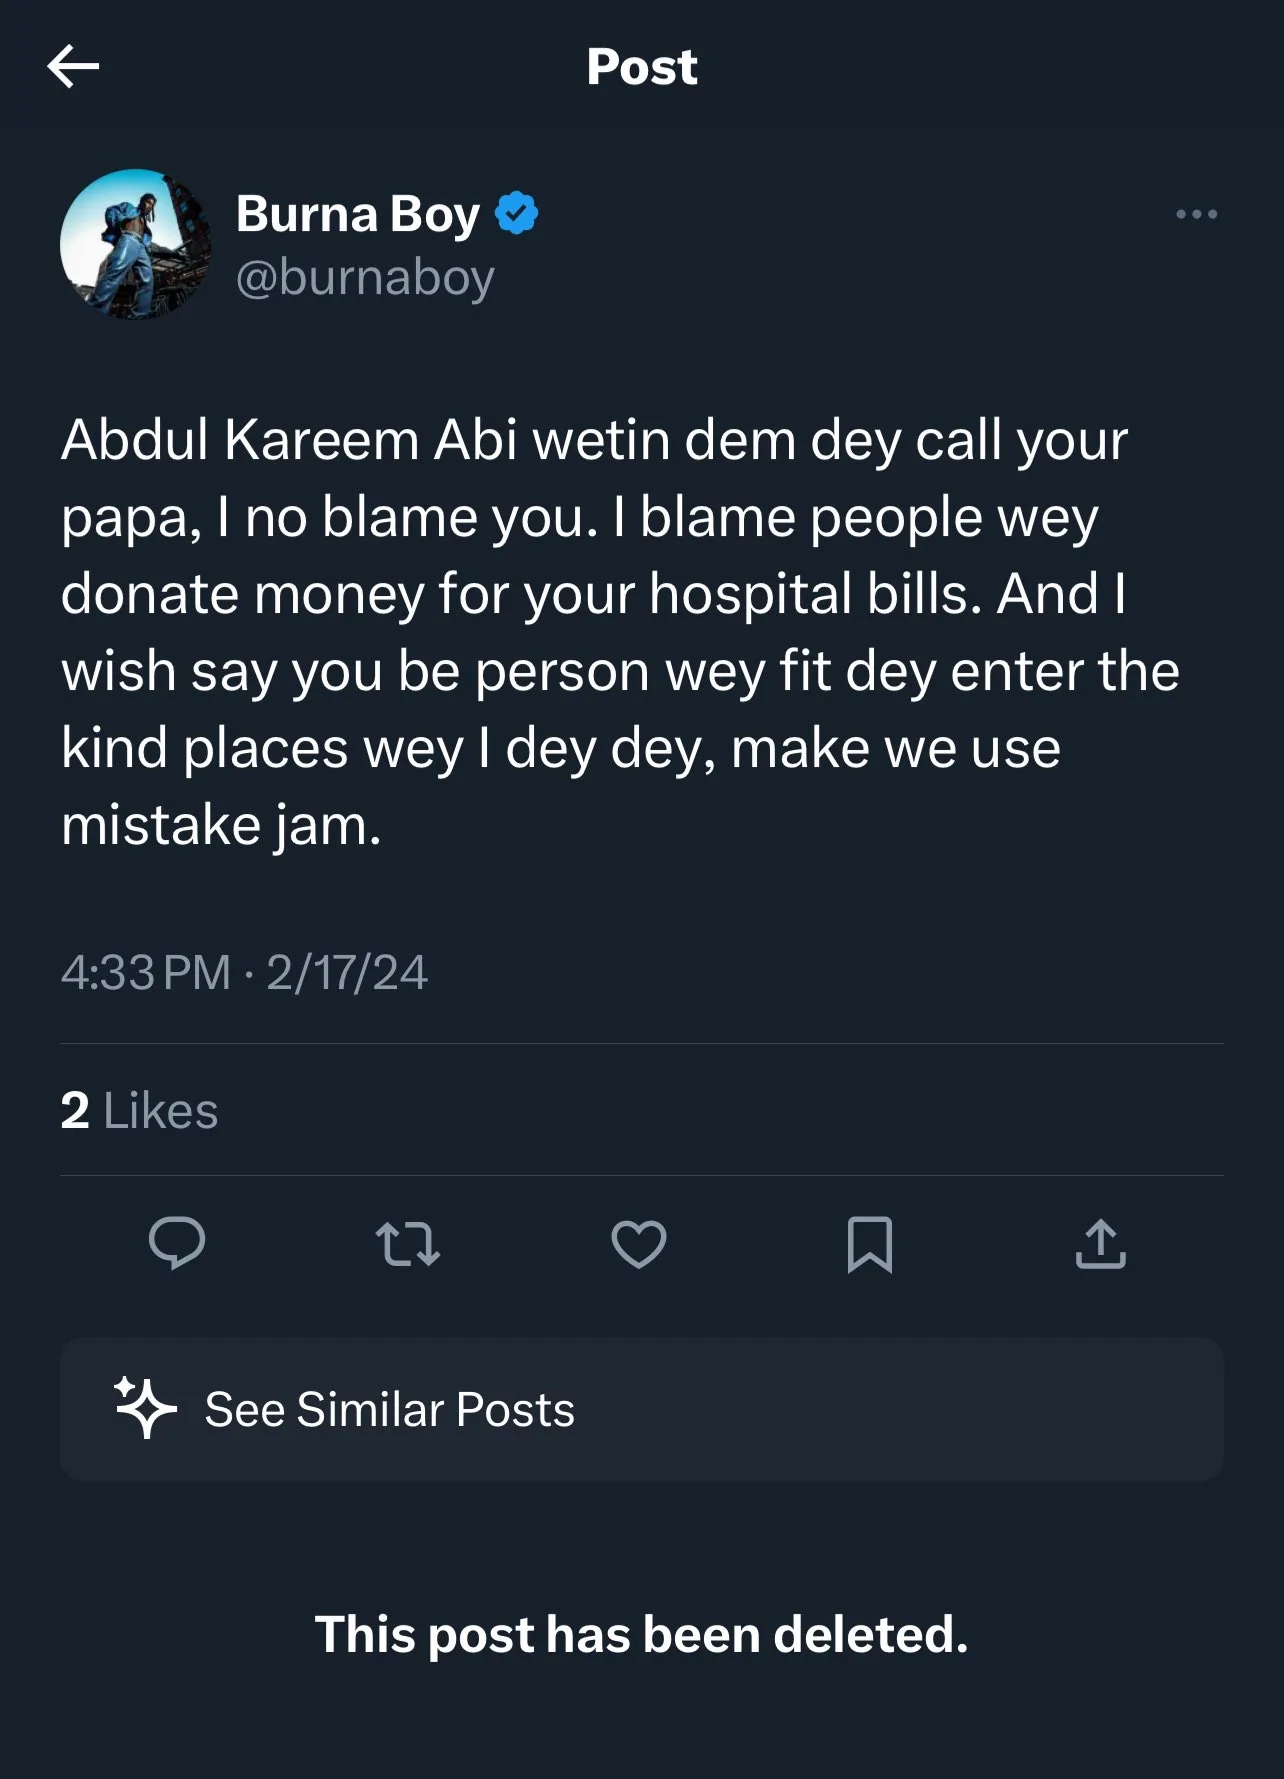Screen dimensions: 1284x1779
Task: Open the three-dot more options menu
Action: 1196,214
